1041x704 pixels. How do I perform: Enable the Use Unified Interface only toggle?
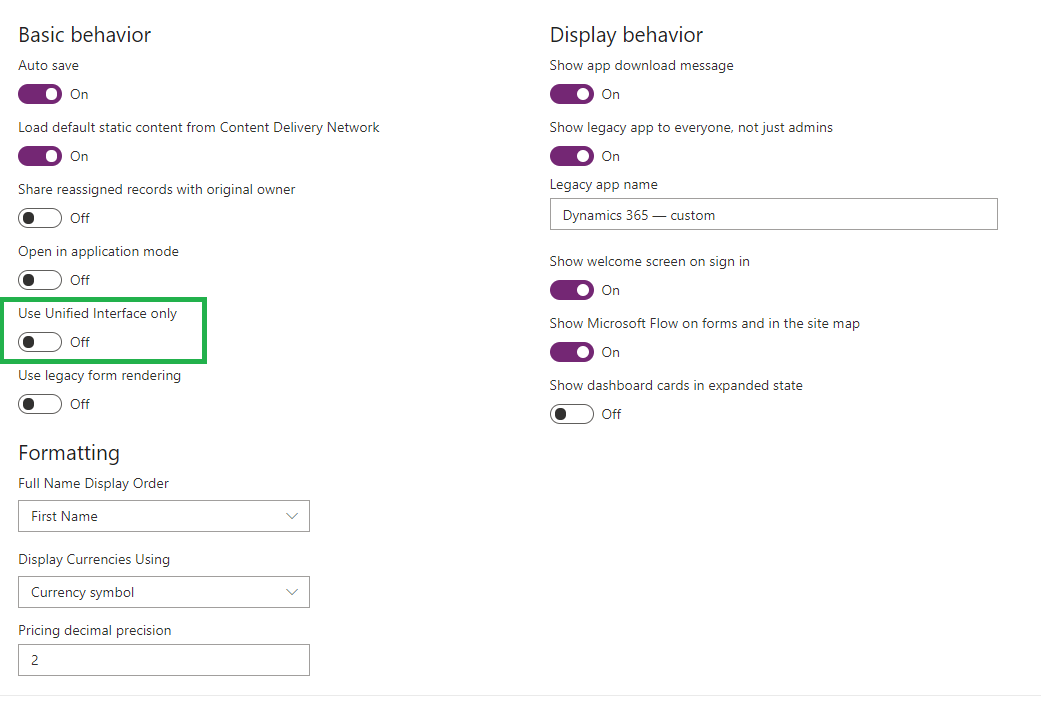[x=40, y=342]
